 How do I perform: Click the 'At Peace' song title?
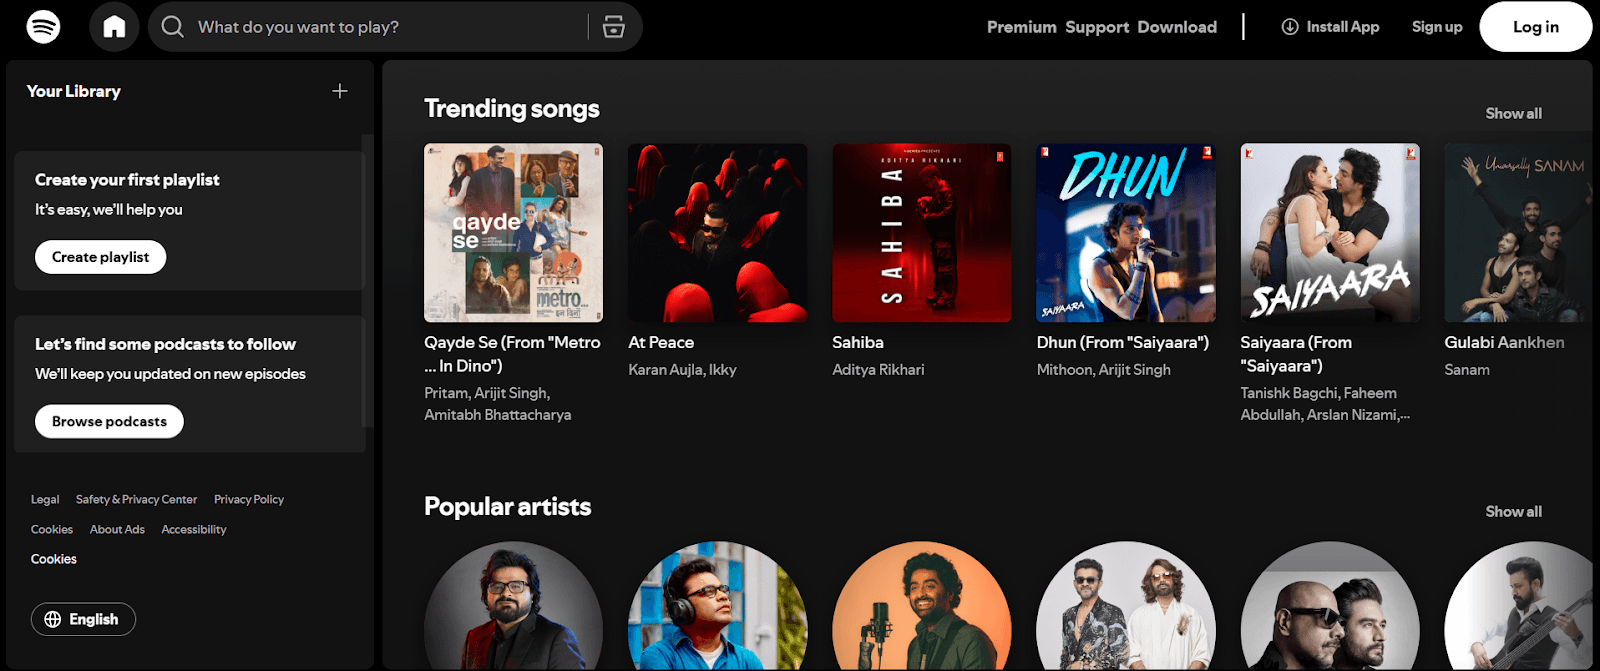pyautogui.click(x=661, y=342)
